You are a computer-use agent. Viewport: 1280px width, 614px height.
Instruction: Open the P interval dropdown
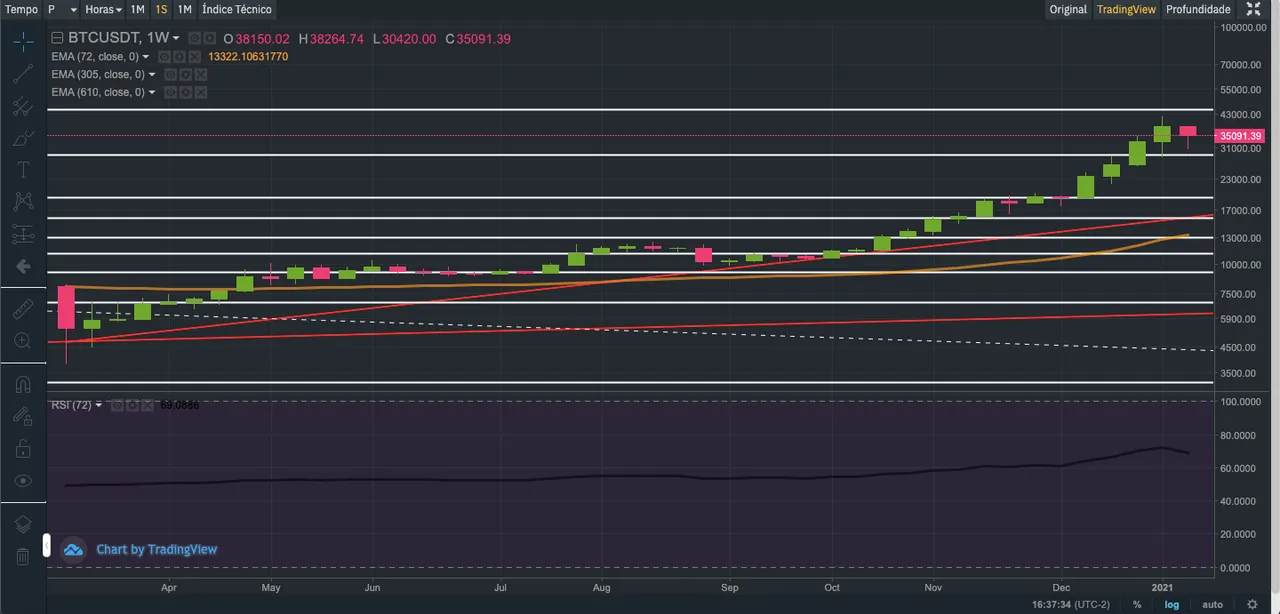[x=61, y=9]
